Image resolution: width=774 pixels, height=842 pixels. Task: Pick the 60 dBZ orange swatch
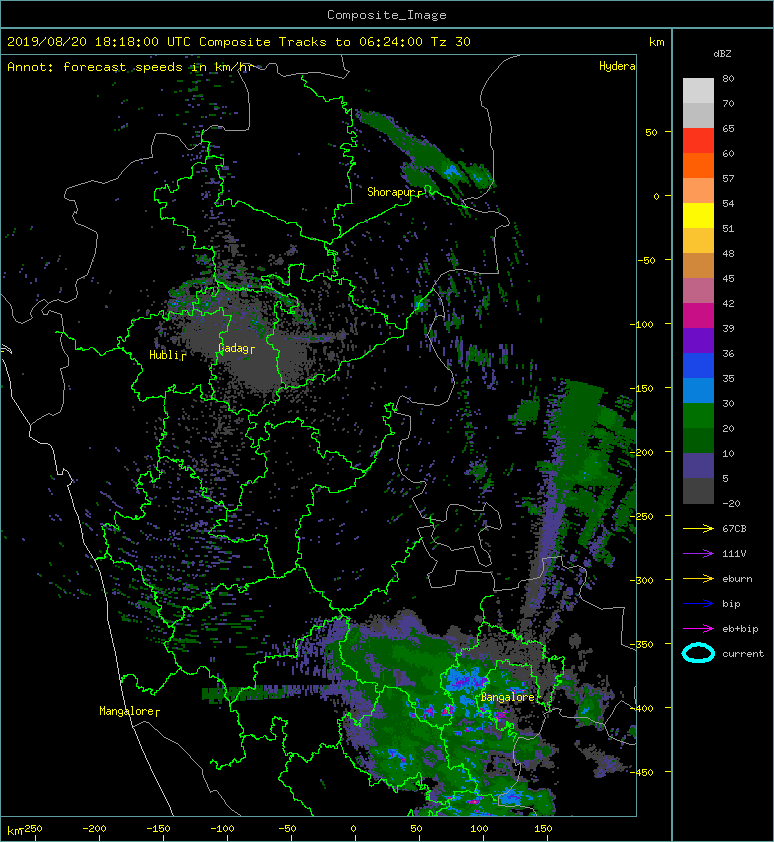pos(698,165)
